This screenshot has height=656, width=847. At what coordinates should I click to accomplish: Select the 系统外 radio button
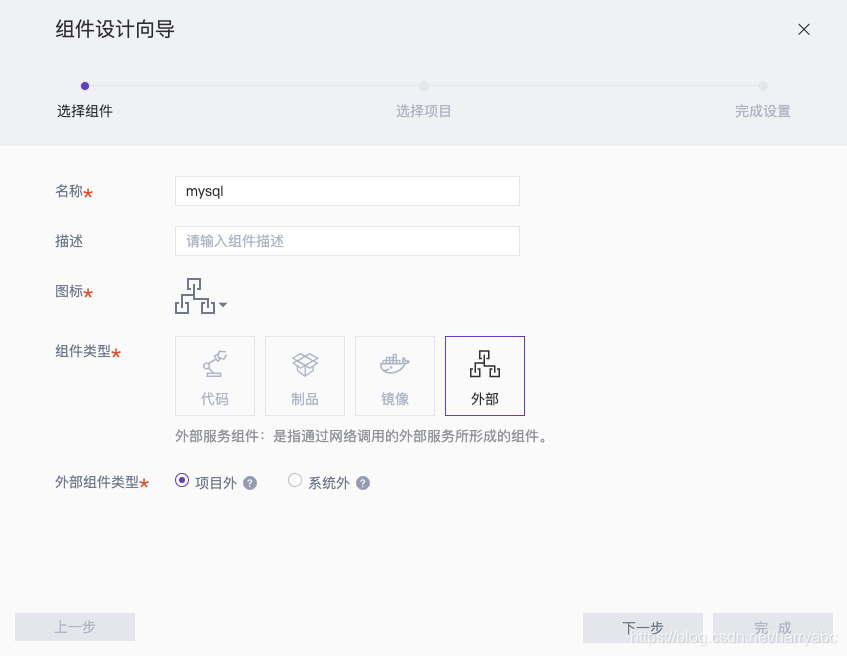point(295,481)
